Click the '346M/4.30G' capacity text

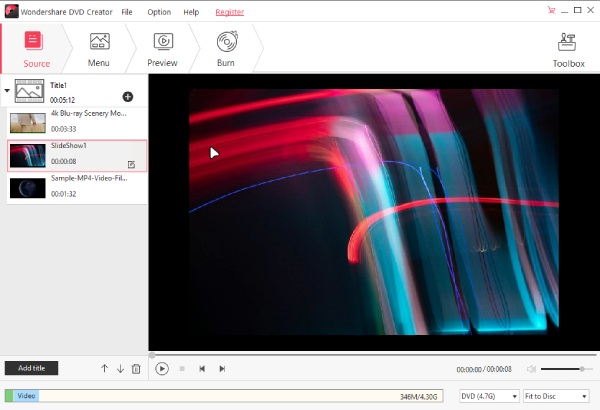pos(419,397)
